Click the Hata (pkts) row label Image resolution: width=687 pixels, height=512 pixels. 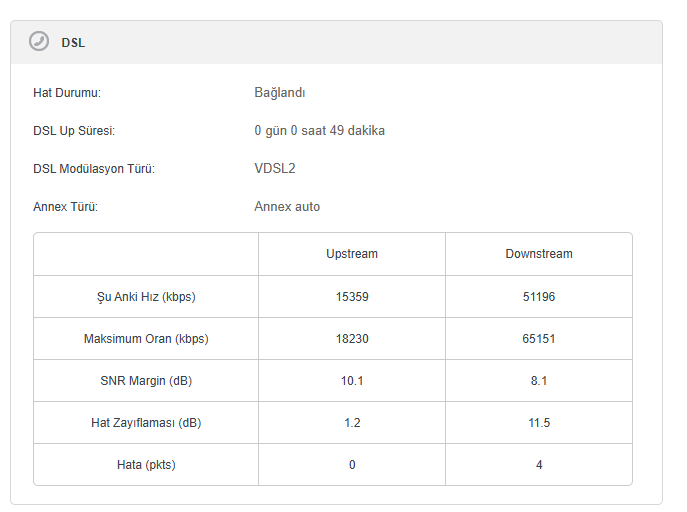[x=146, y=465]
